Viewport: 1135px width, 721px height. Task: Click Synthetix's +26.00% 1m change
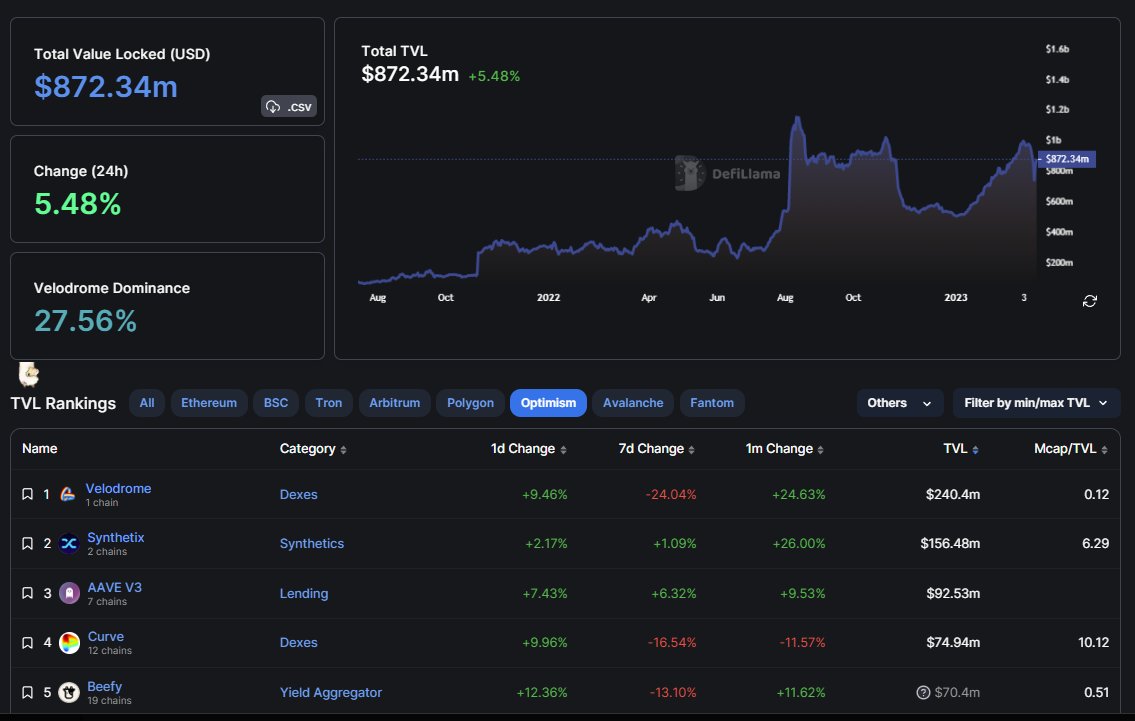[x=798, y=544]
